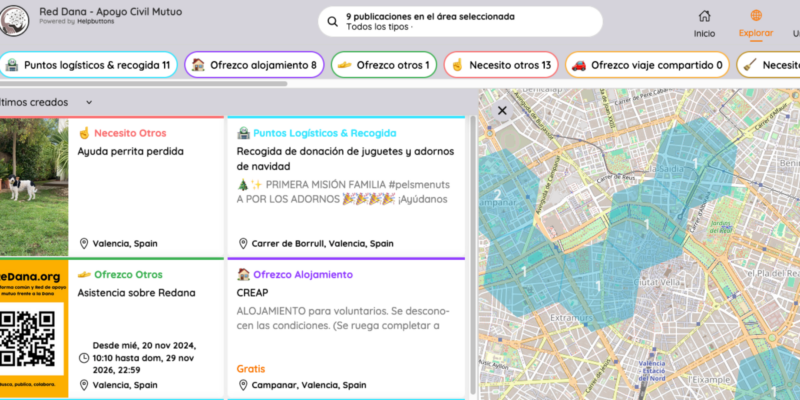Expand the sort order dropdown chevron

tap(88, 102)
